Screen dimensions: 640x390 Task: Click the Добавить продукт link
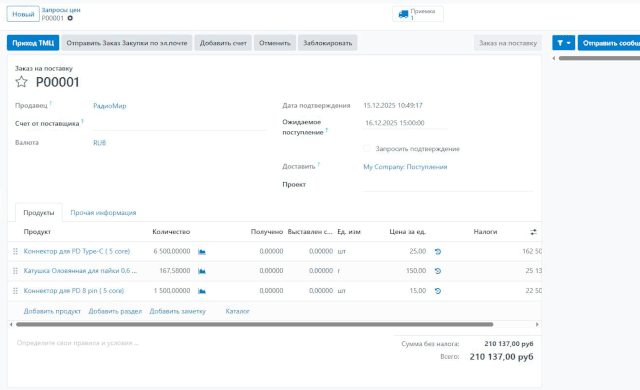click(52, 311)
